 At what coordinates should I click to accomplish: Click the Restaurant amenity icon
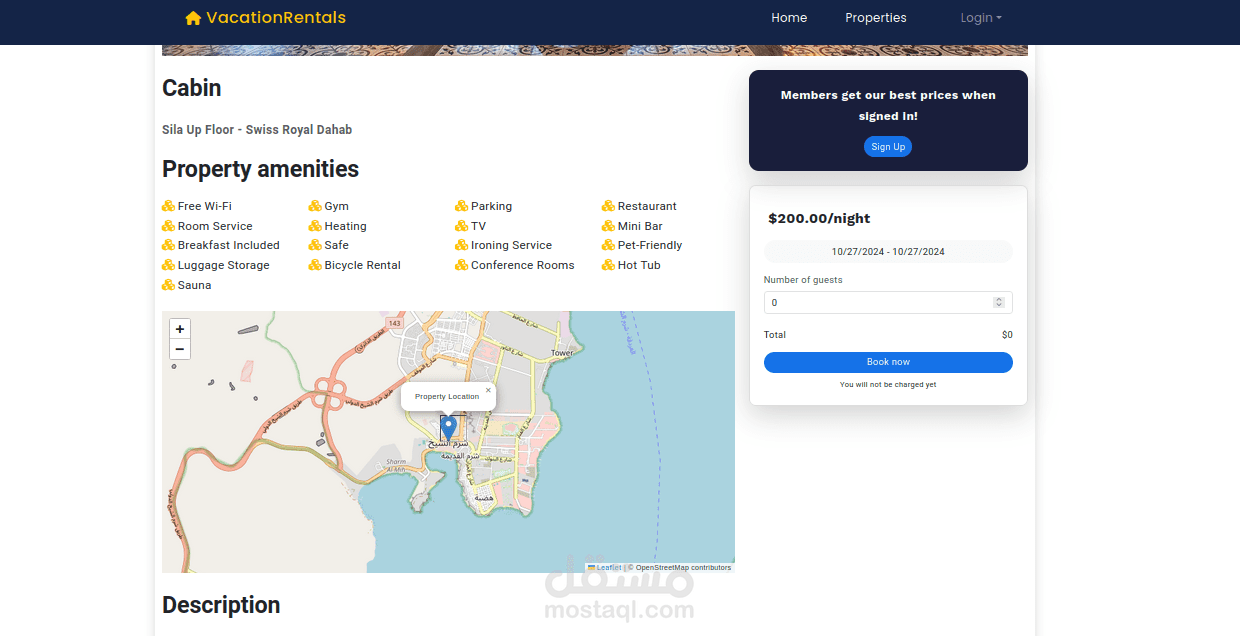[x=608, y=206]
